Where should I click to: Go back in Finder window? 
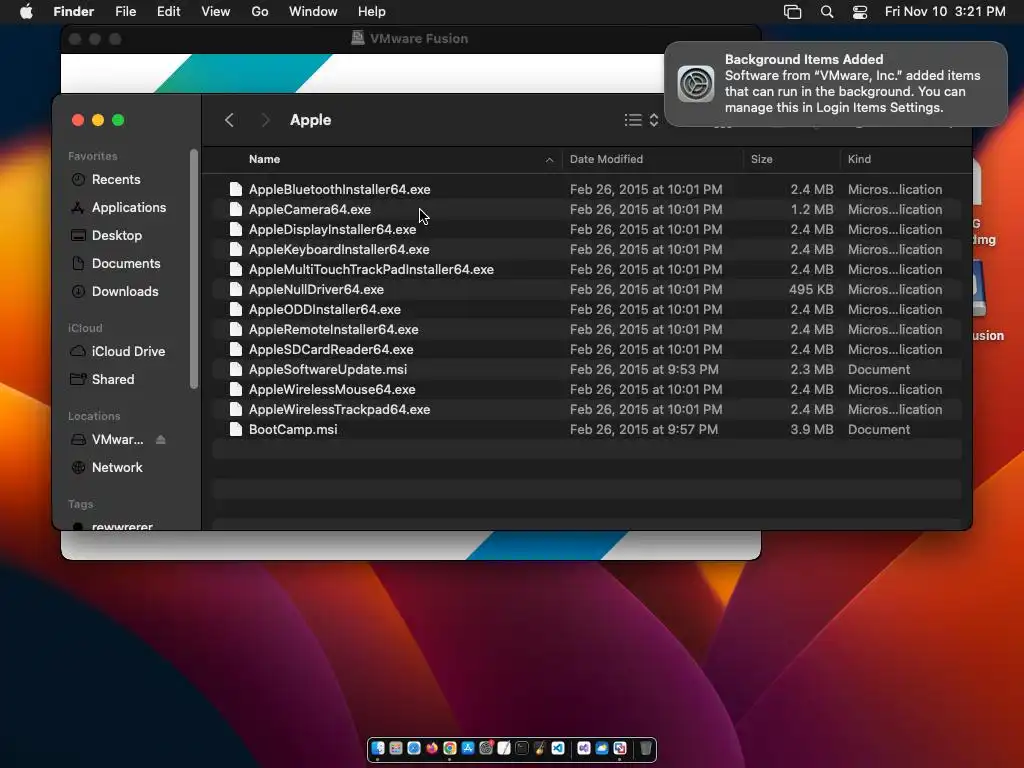229,120
